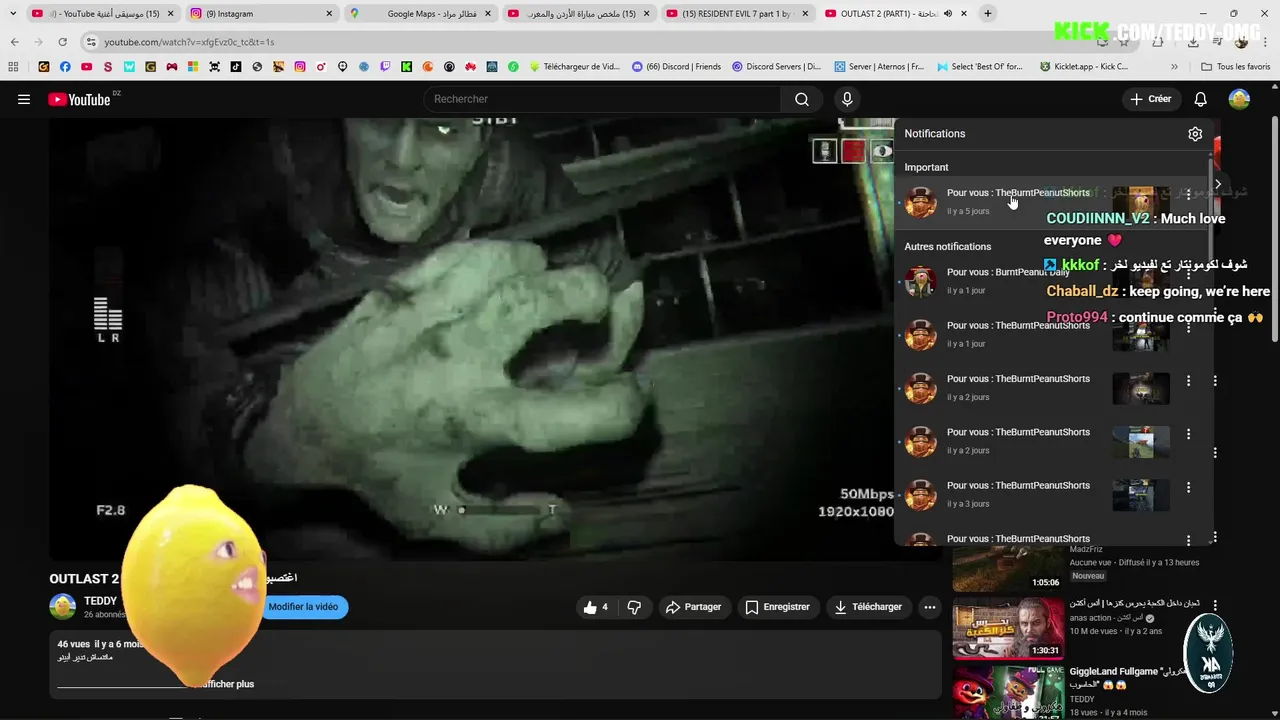Save video with Enregistrer button
The height and width of the screenshot is (720, 1280).
pos(777,607)
